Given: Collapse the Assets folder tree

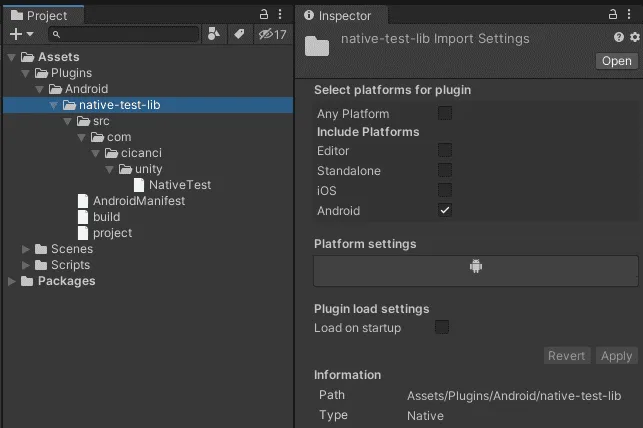Looking at the screenshot, I should click(x=12, y=57).
